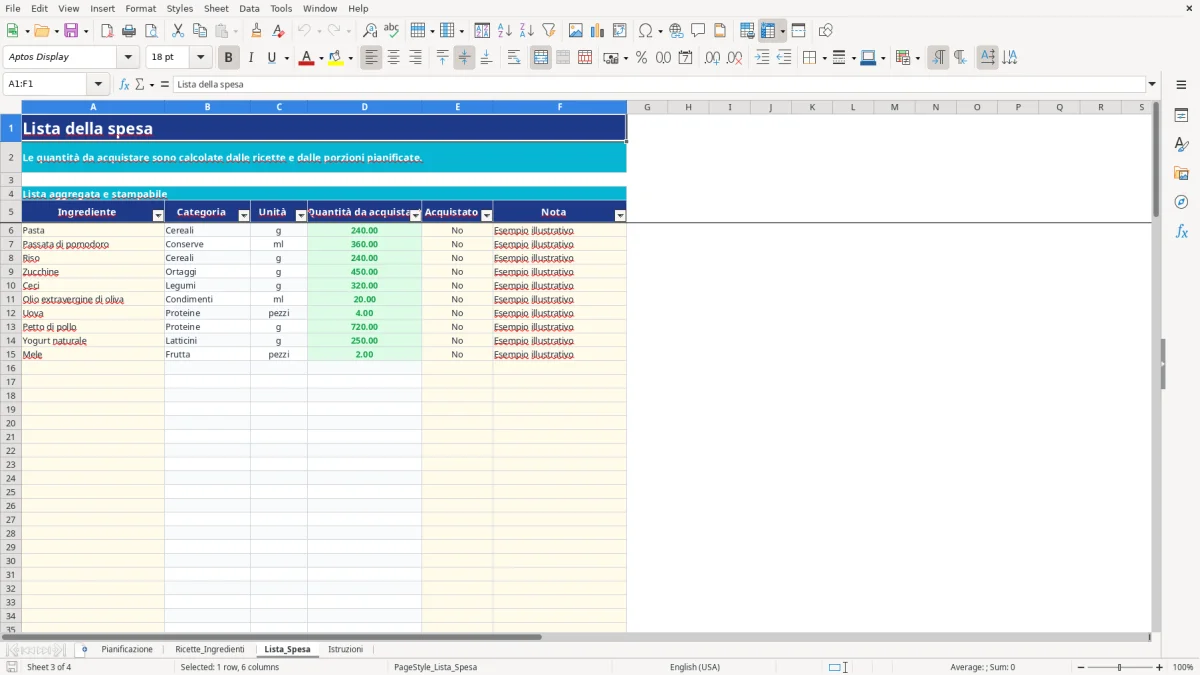1200x675 pixels.
Task: Switch to the Pianificazione sheet tab
Action: pos(127,650)
